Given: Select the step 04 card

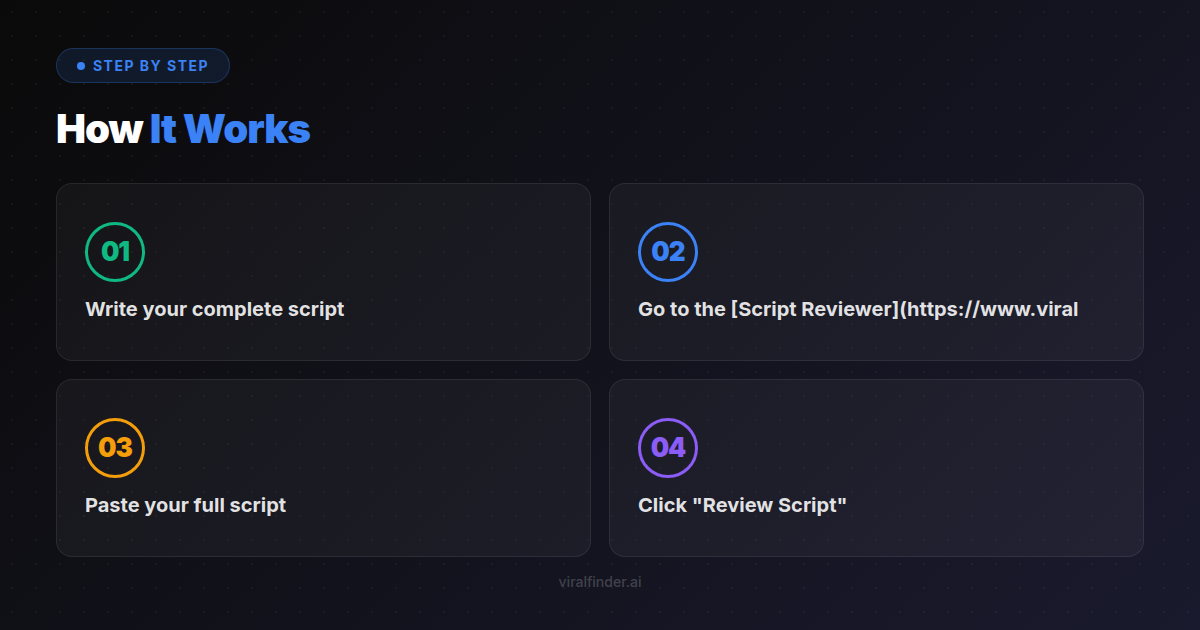Looking at the screenshot, I should 875,467.
